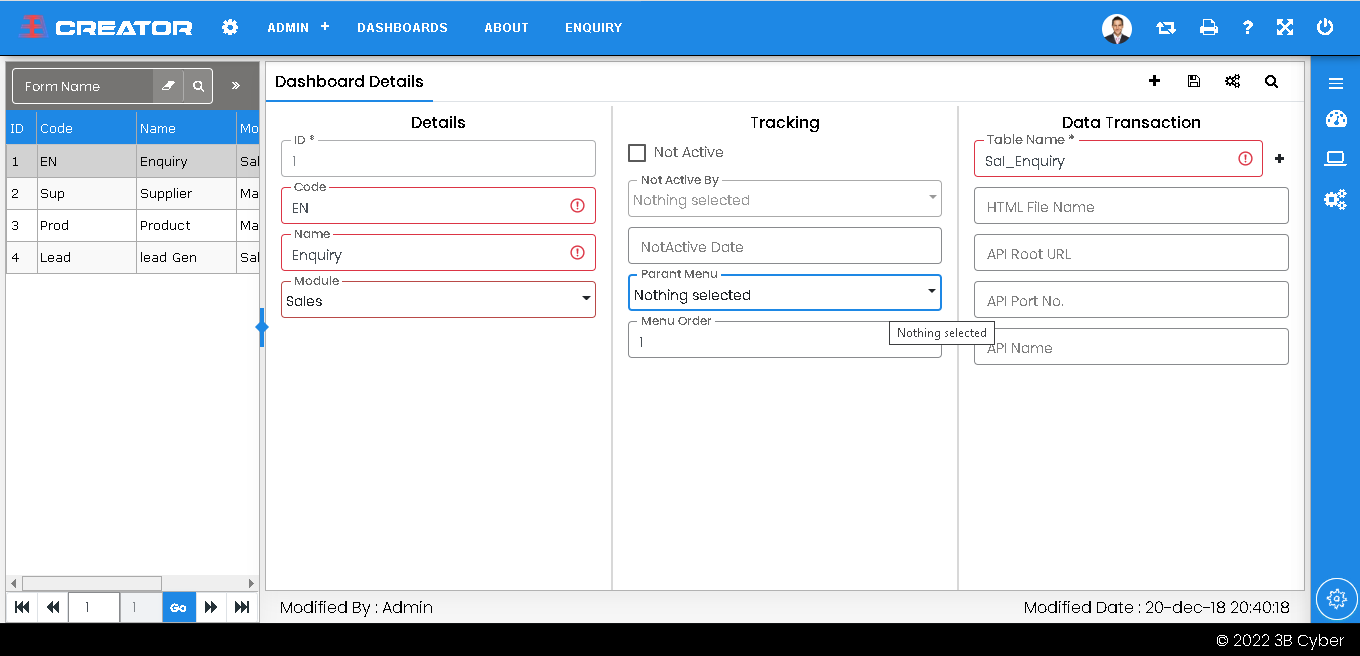Open the Parent Menu dropdown
Viewport: 1360px width, 656px height.
(785, 294)
